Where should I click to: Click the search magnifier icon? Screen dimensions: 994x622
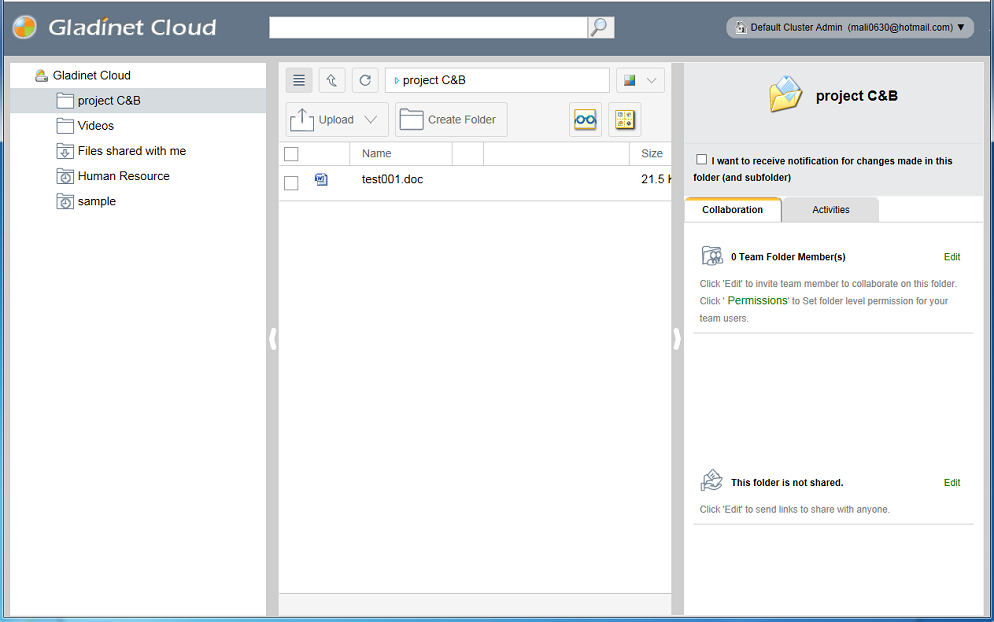point(599,27)
